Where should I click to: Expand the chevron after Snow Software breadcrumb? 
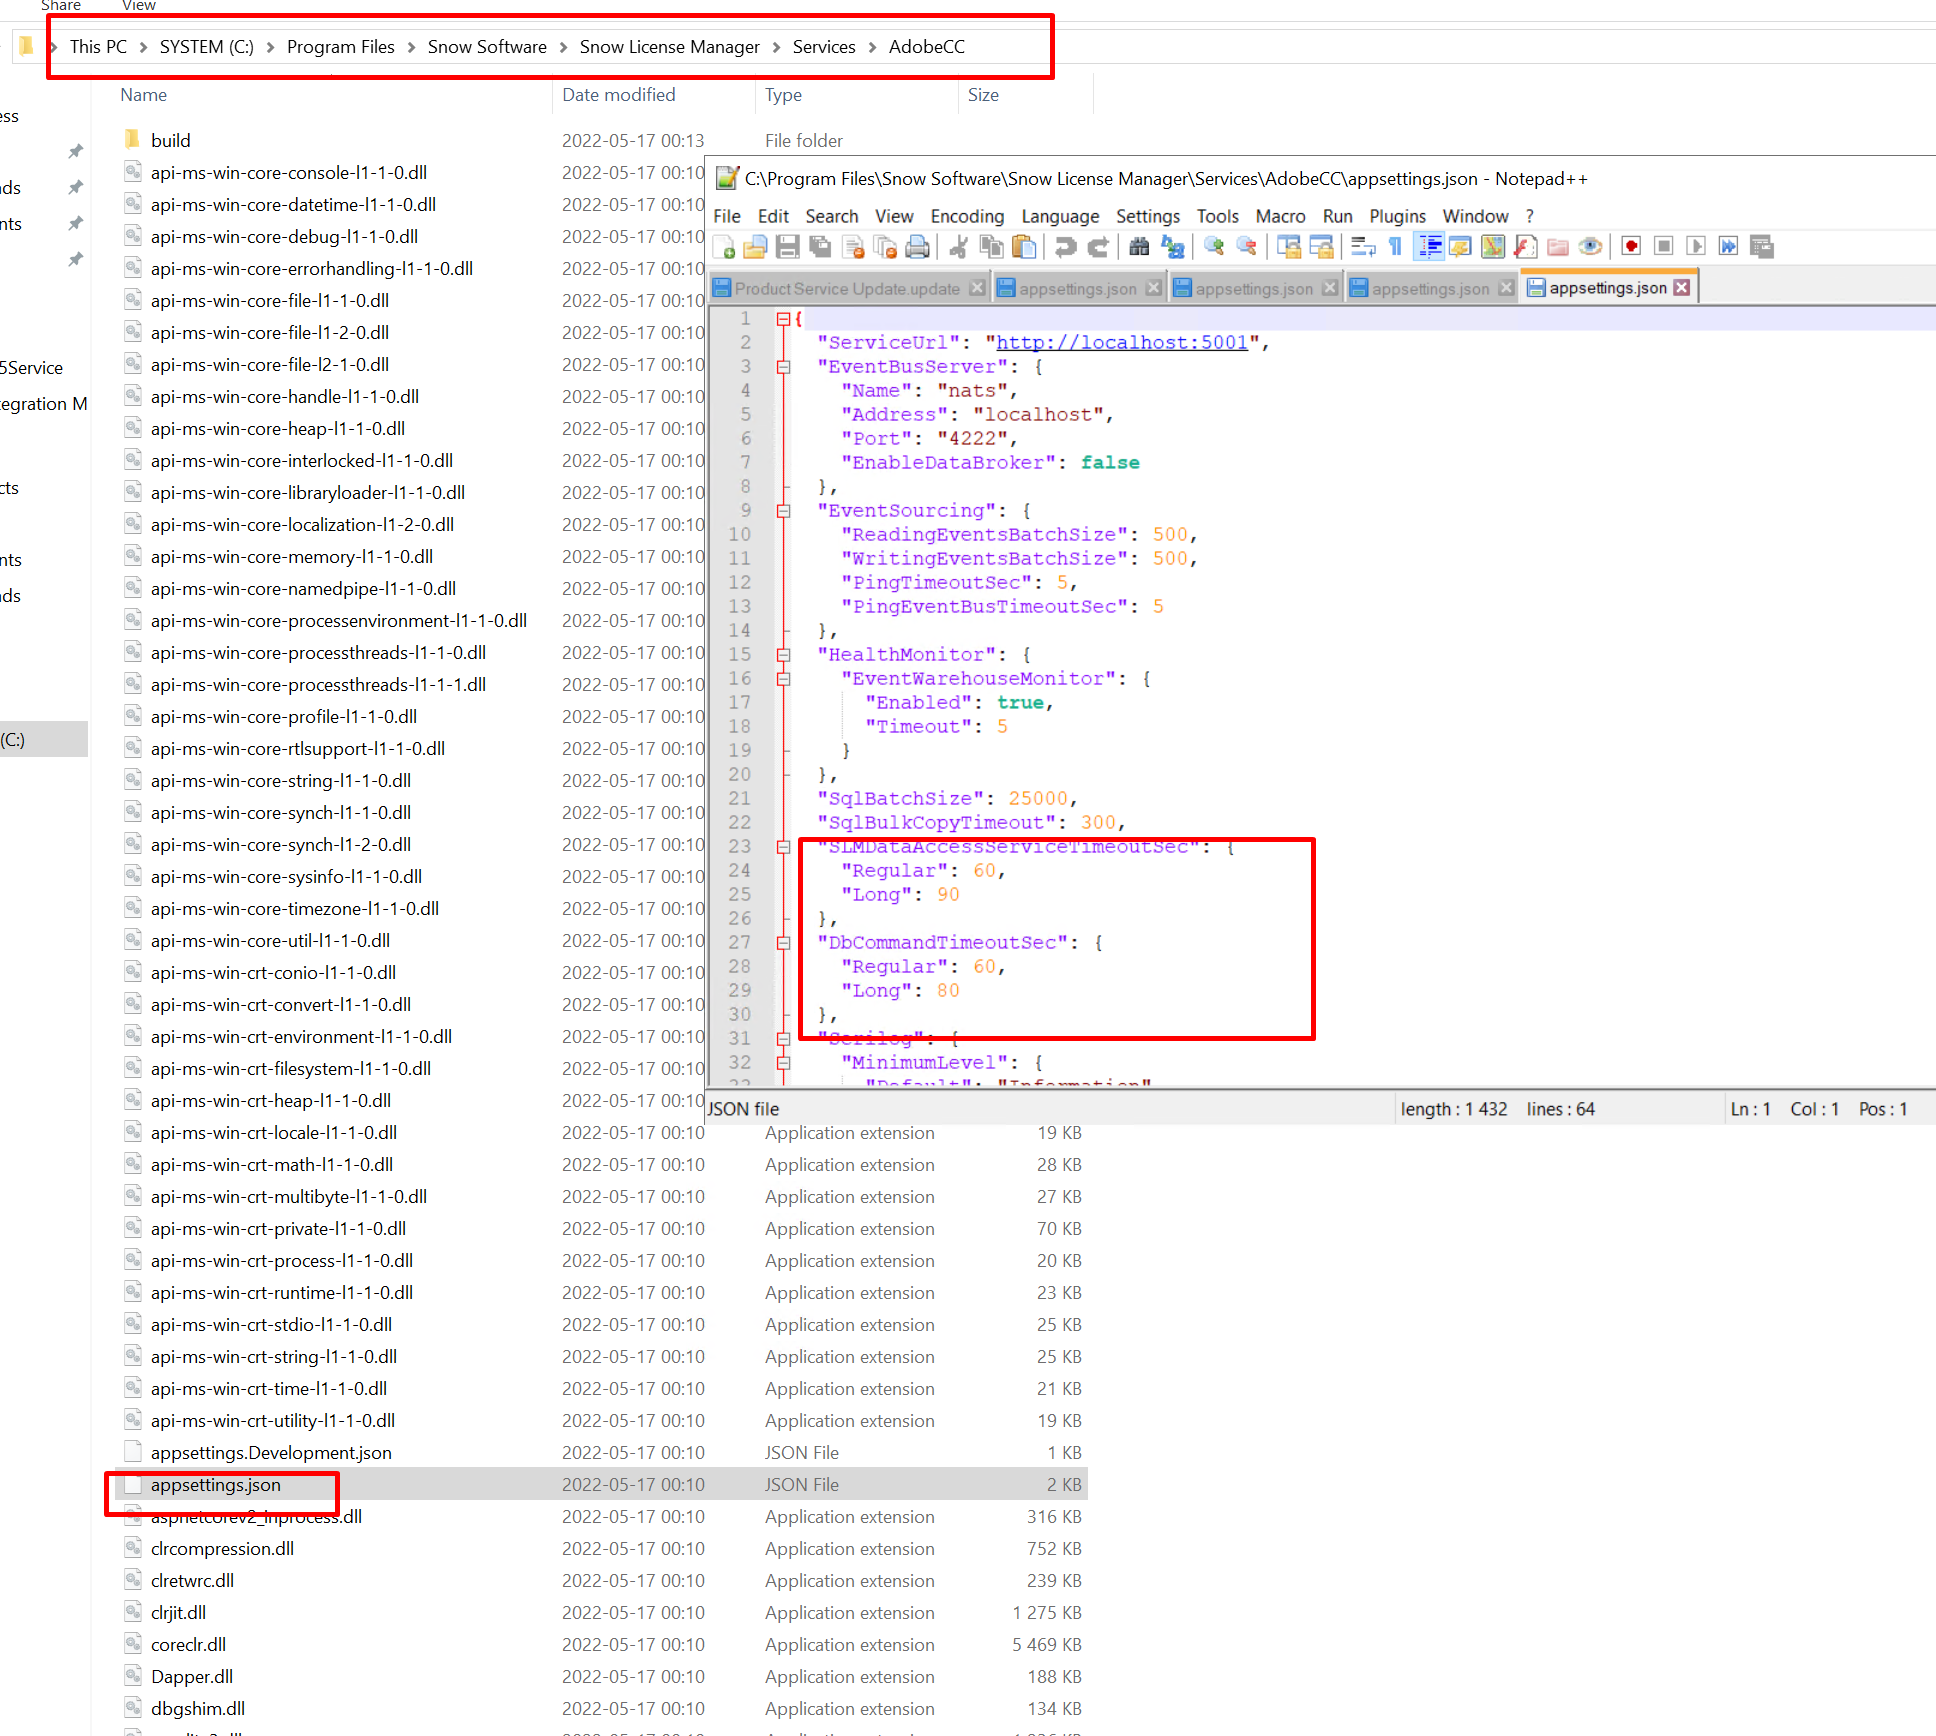tap(563, 47)
